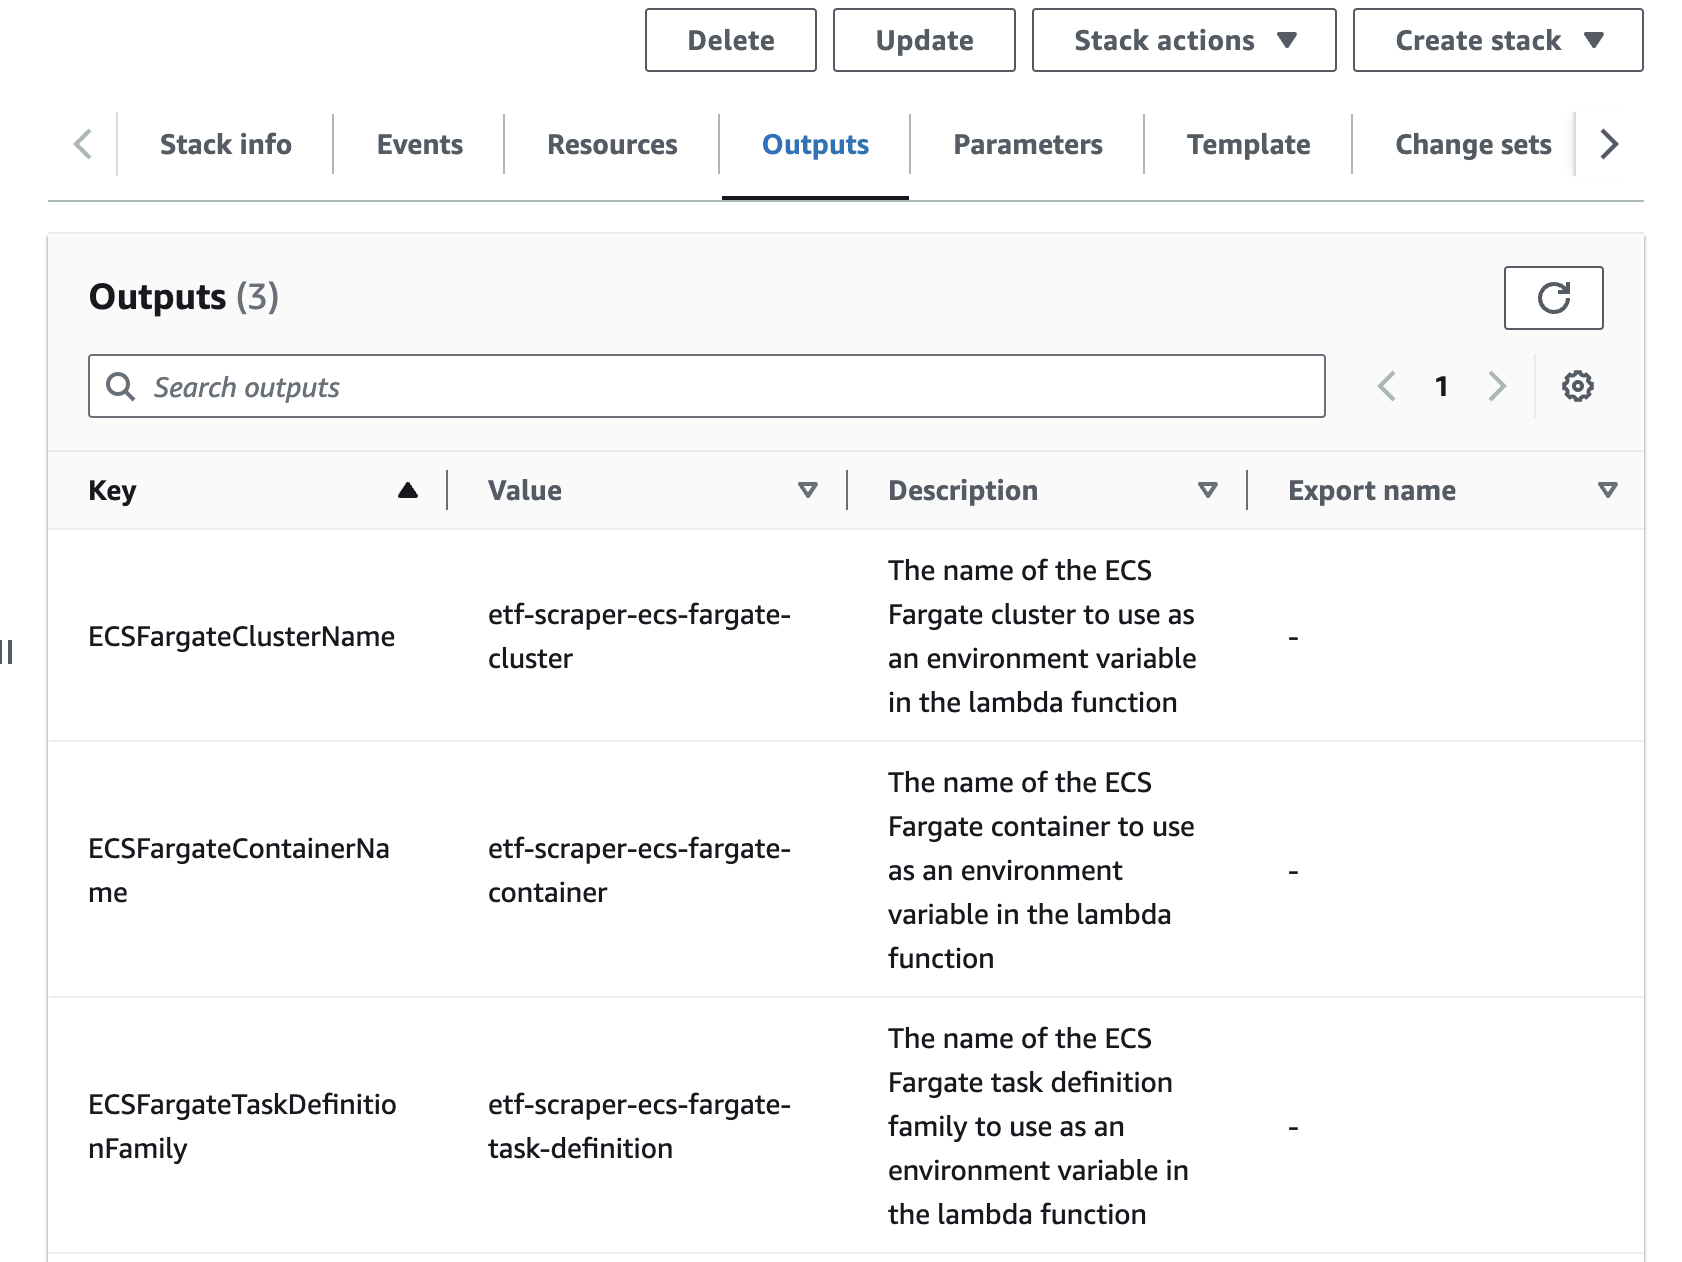Click ECSFargateClusterName export name dash

click(1293, 637)
